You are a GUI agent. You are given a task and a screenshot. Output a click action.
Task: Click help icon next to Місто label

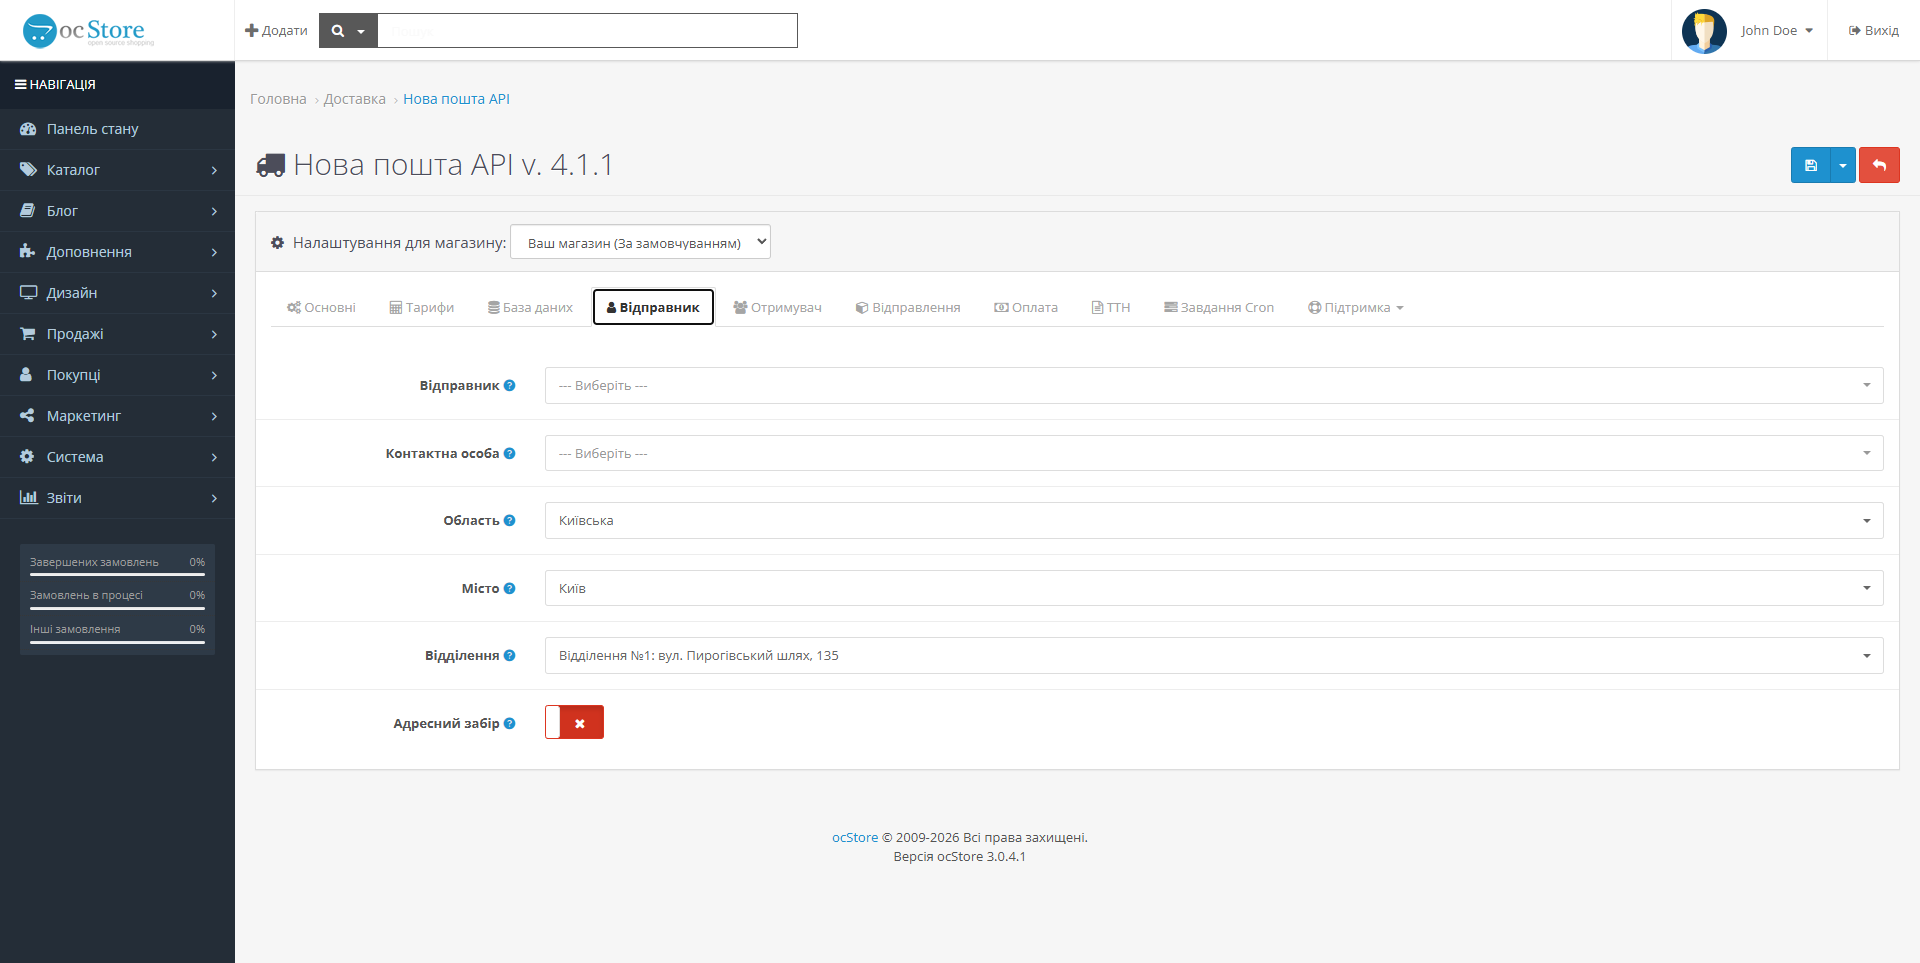click(510, 589)
